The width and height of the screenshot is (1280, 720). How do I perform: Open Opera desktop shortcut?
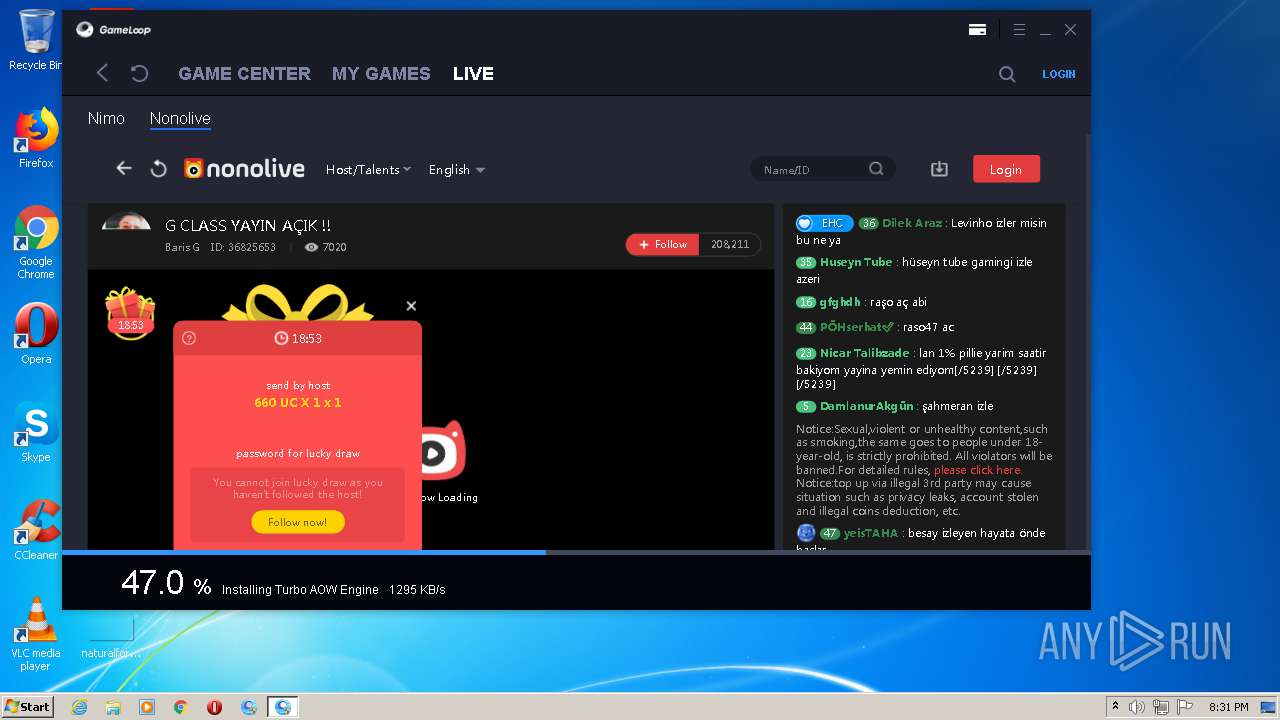coord(36,334)
